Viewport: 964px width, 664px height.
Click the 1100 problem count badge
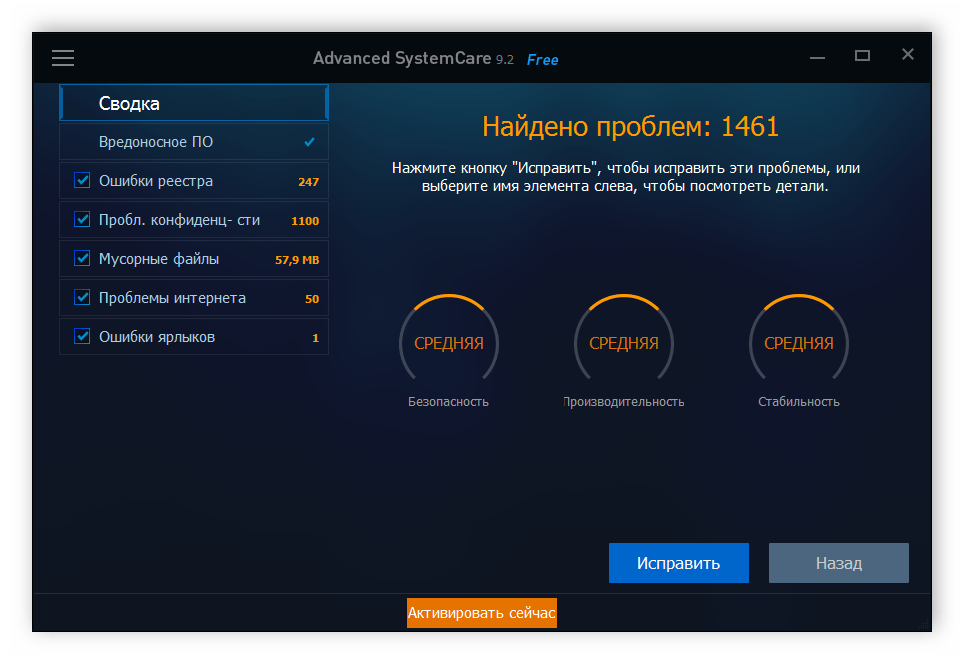pyautogui.click(x=307, y=219)
